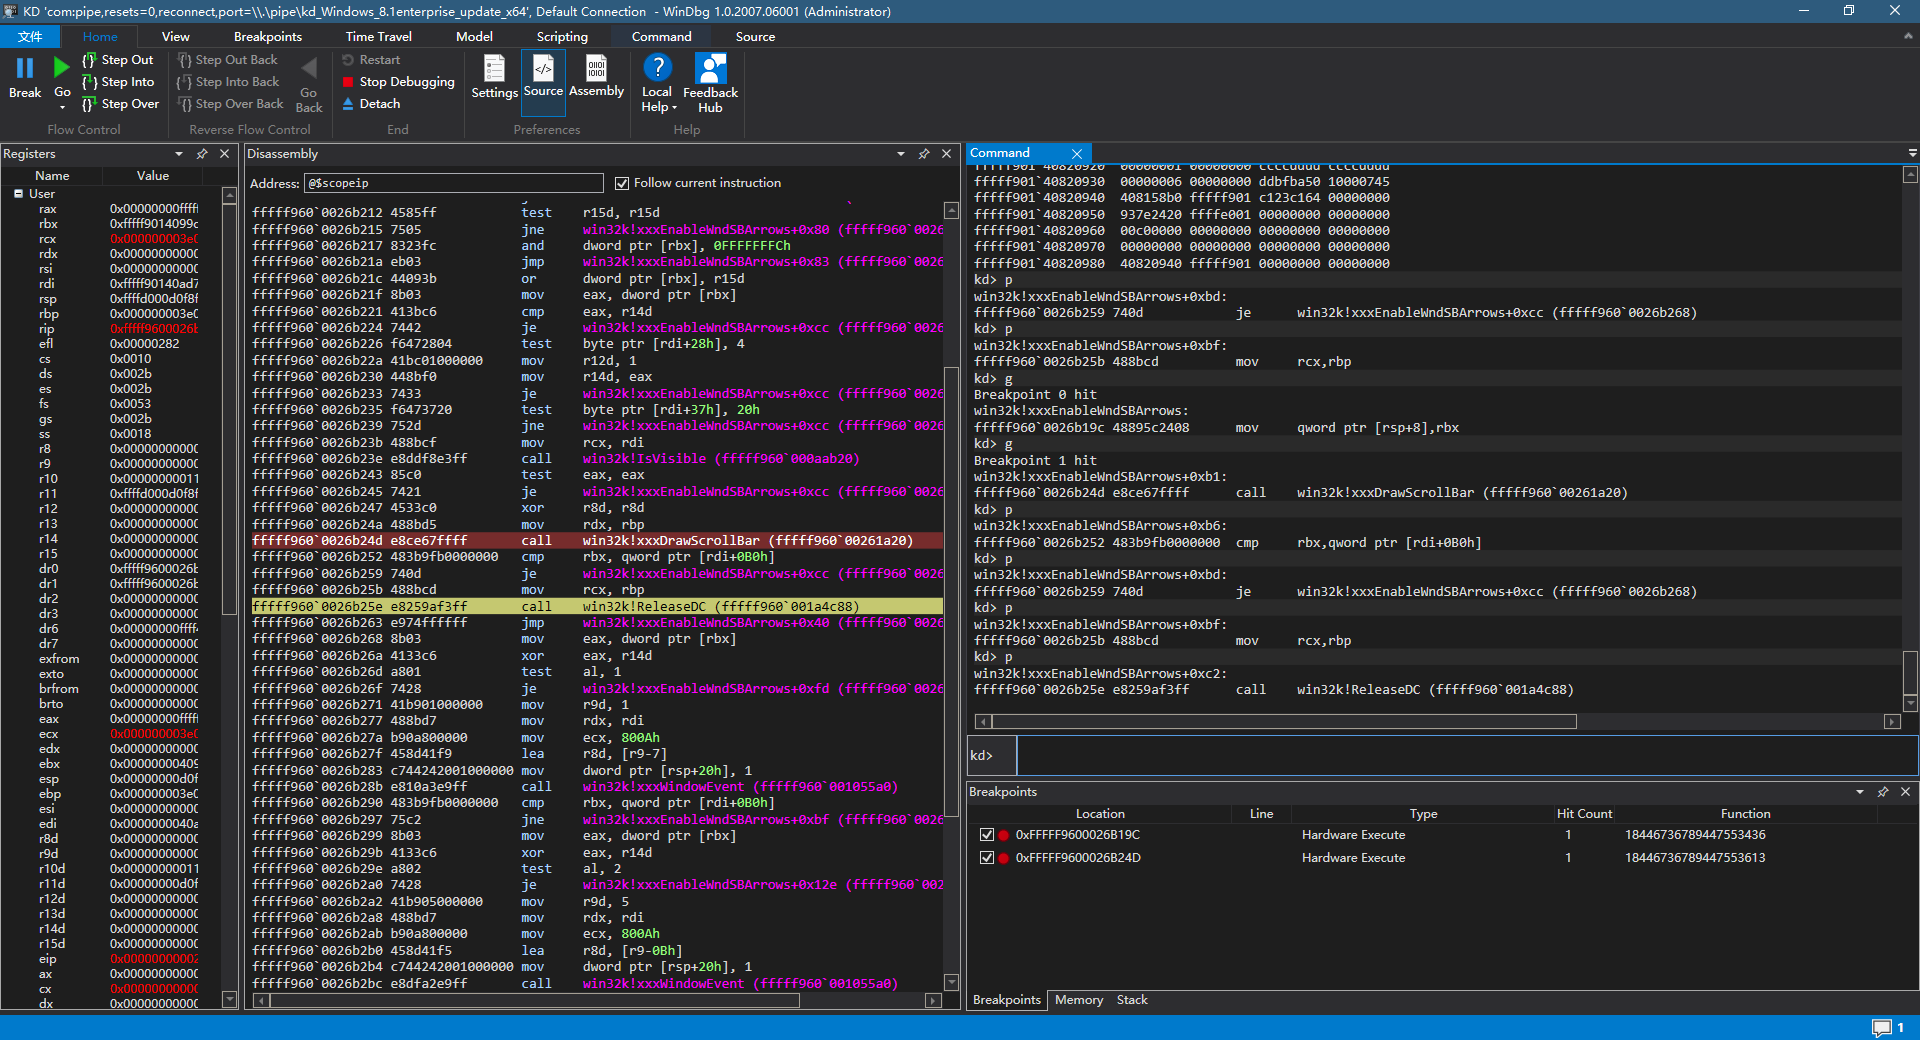Open the Time Travel ribbon tab
Viewport: 1920px width, 1040px height.
(379, 37)
